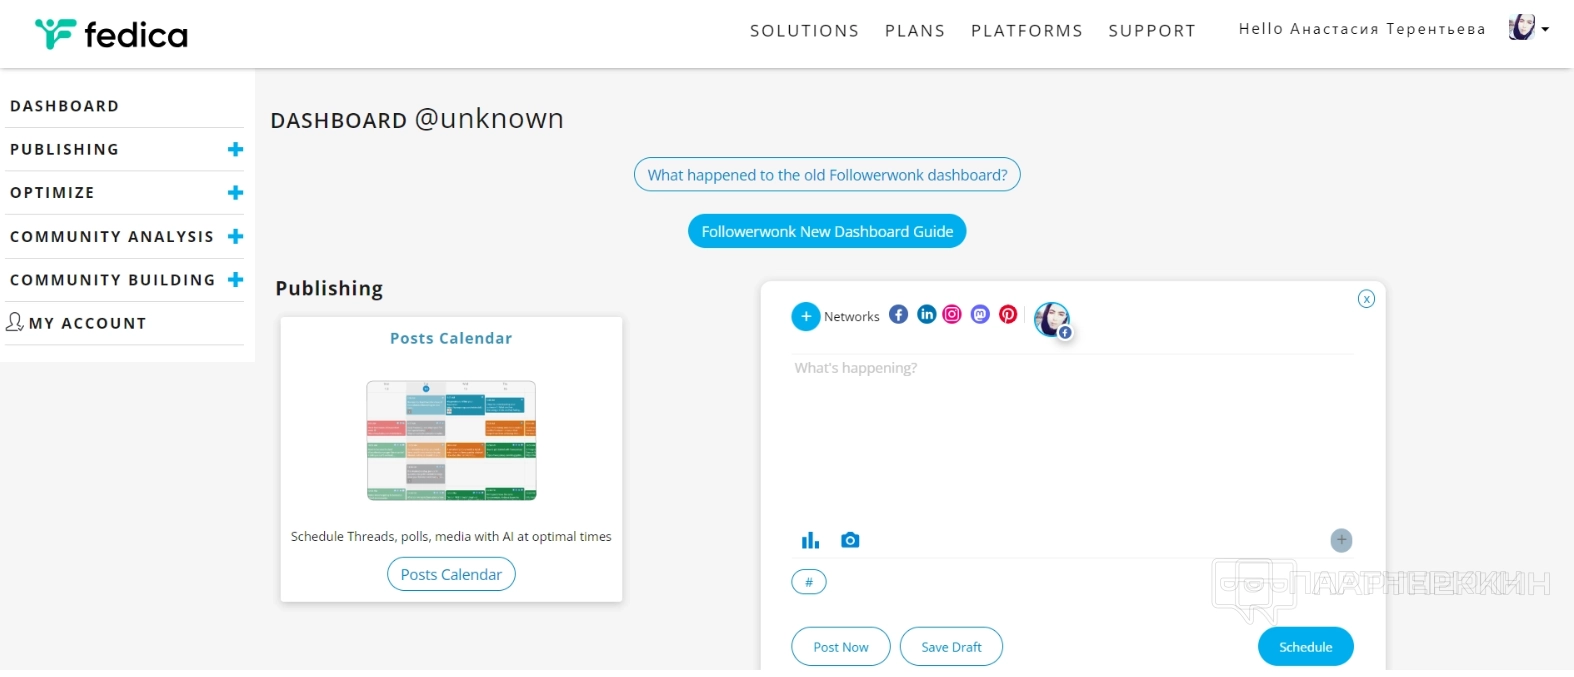Select the Mastodon network icon
This screenshot has height=677, width=1574.
[981, 314]
